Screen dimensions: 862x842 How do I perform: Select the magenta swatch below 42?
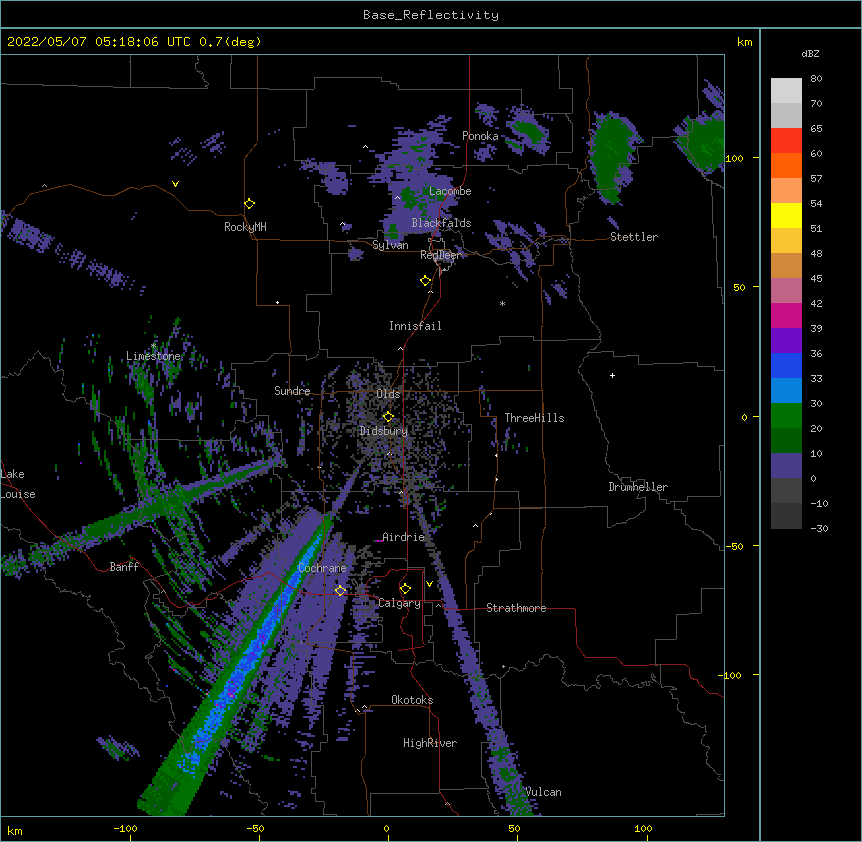pos(786,315)
